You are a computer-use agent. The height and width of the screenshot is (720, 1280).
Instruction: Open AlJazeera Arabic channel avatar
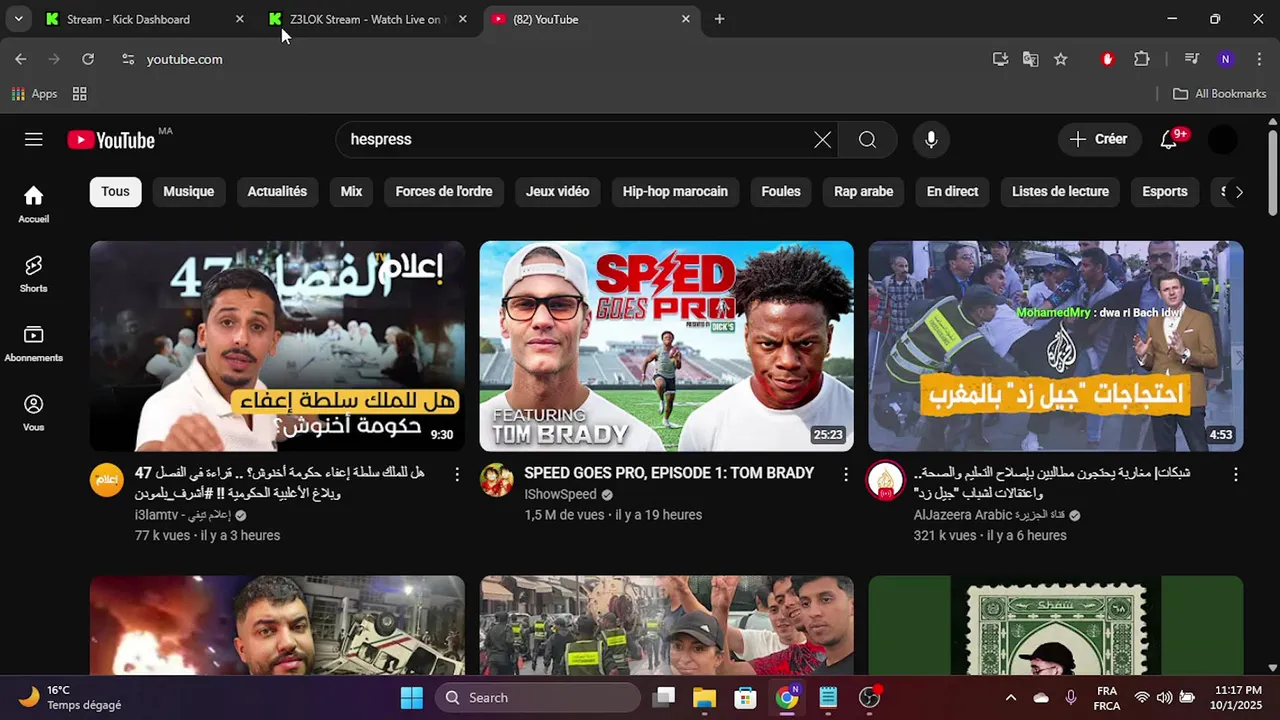886,480
